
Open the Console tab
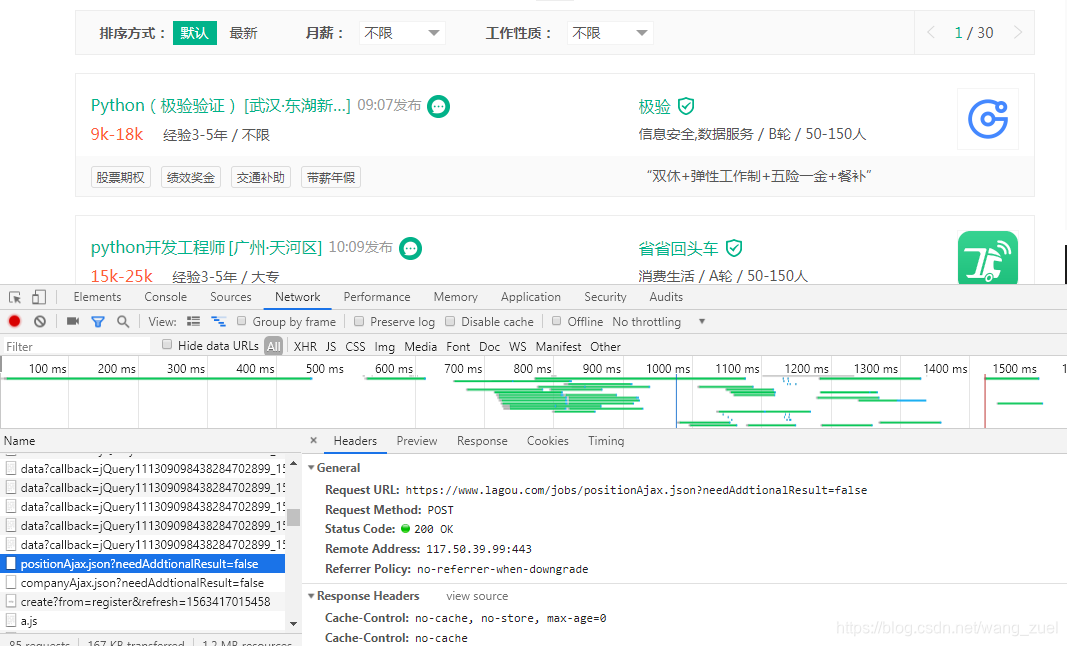(165, 297)
